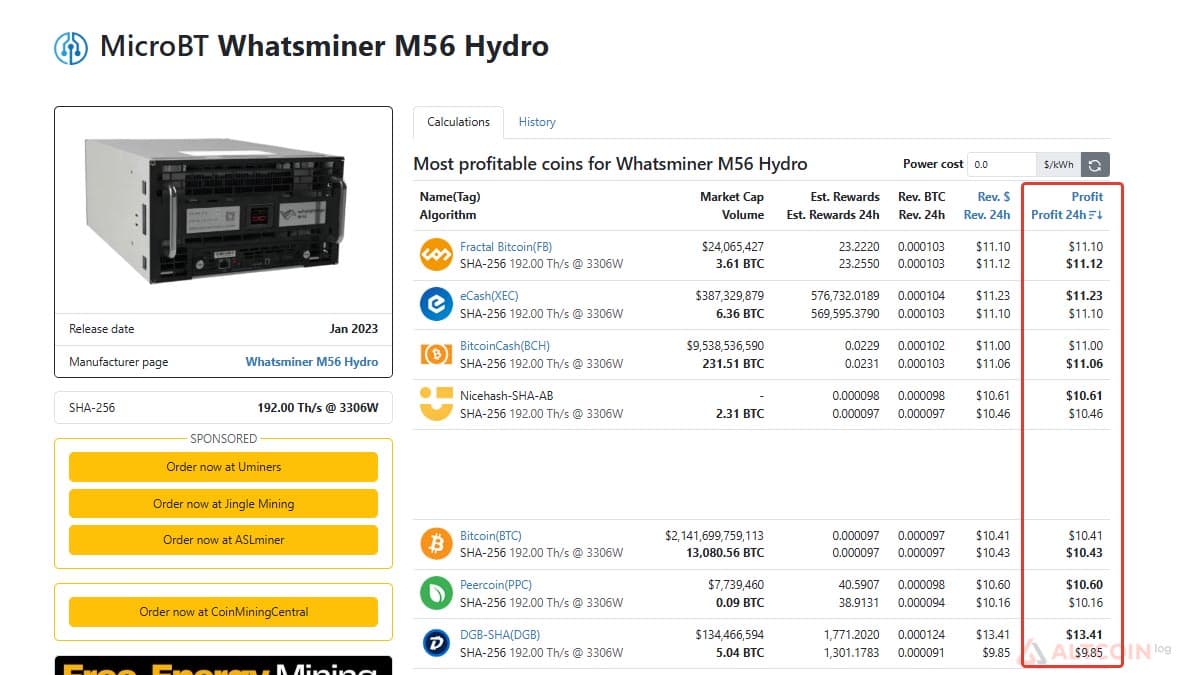The image size is (1182, 675).
Task: Open the BitcoinCash(BCH) link
Action: tap(505, 345)
